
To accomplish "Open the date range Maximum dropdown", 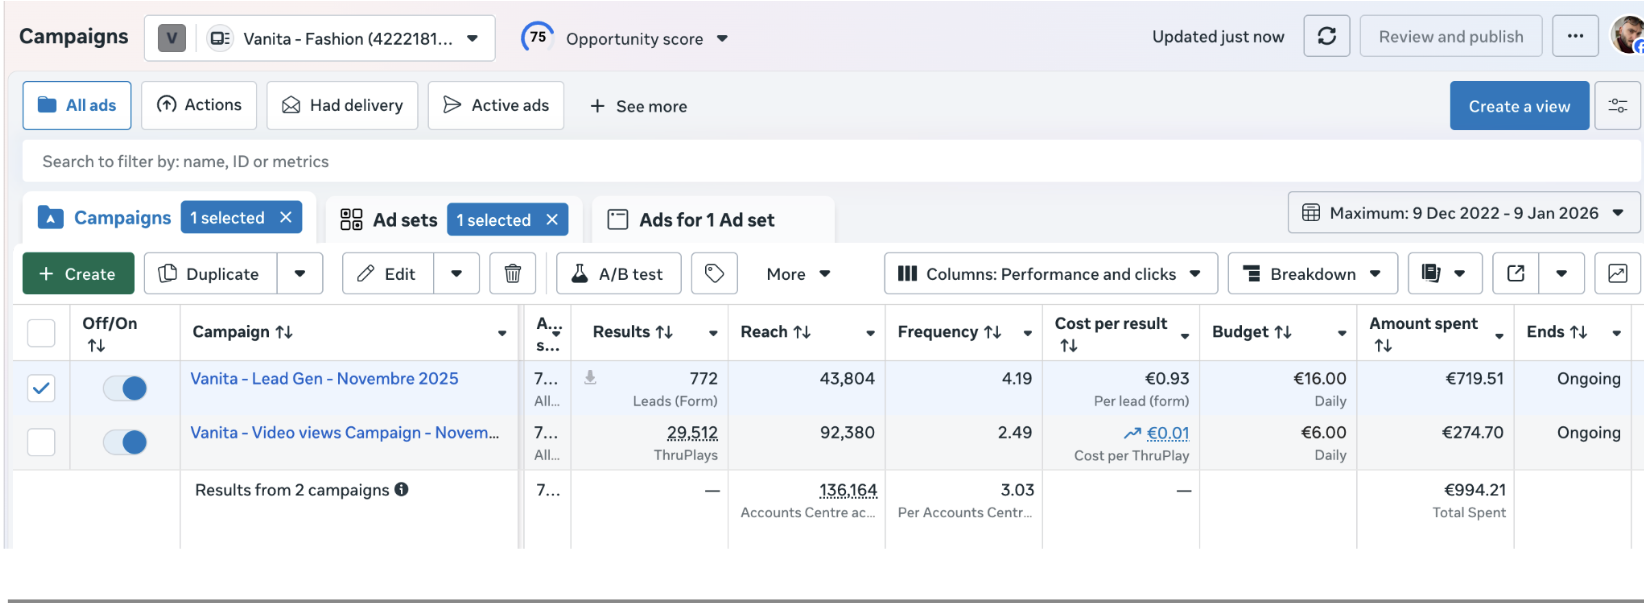I will (x=1464, y=213).
